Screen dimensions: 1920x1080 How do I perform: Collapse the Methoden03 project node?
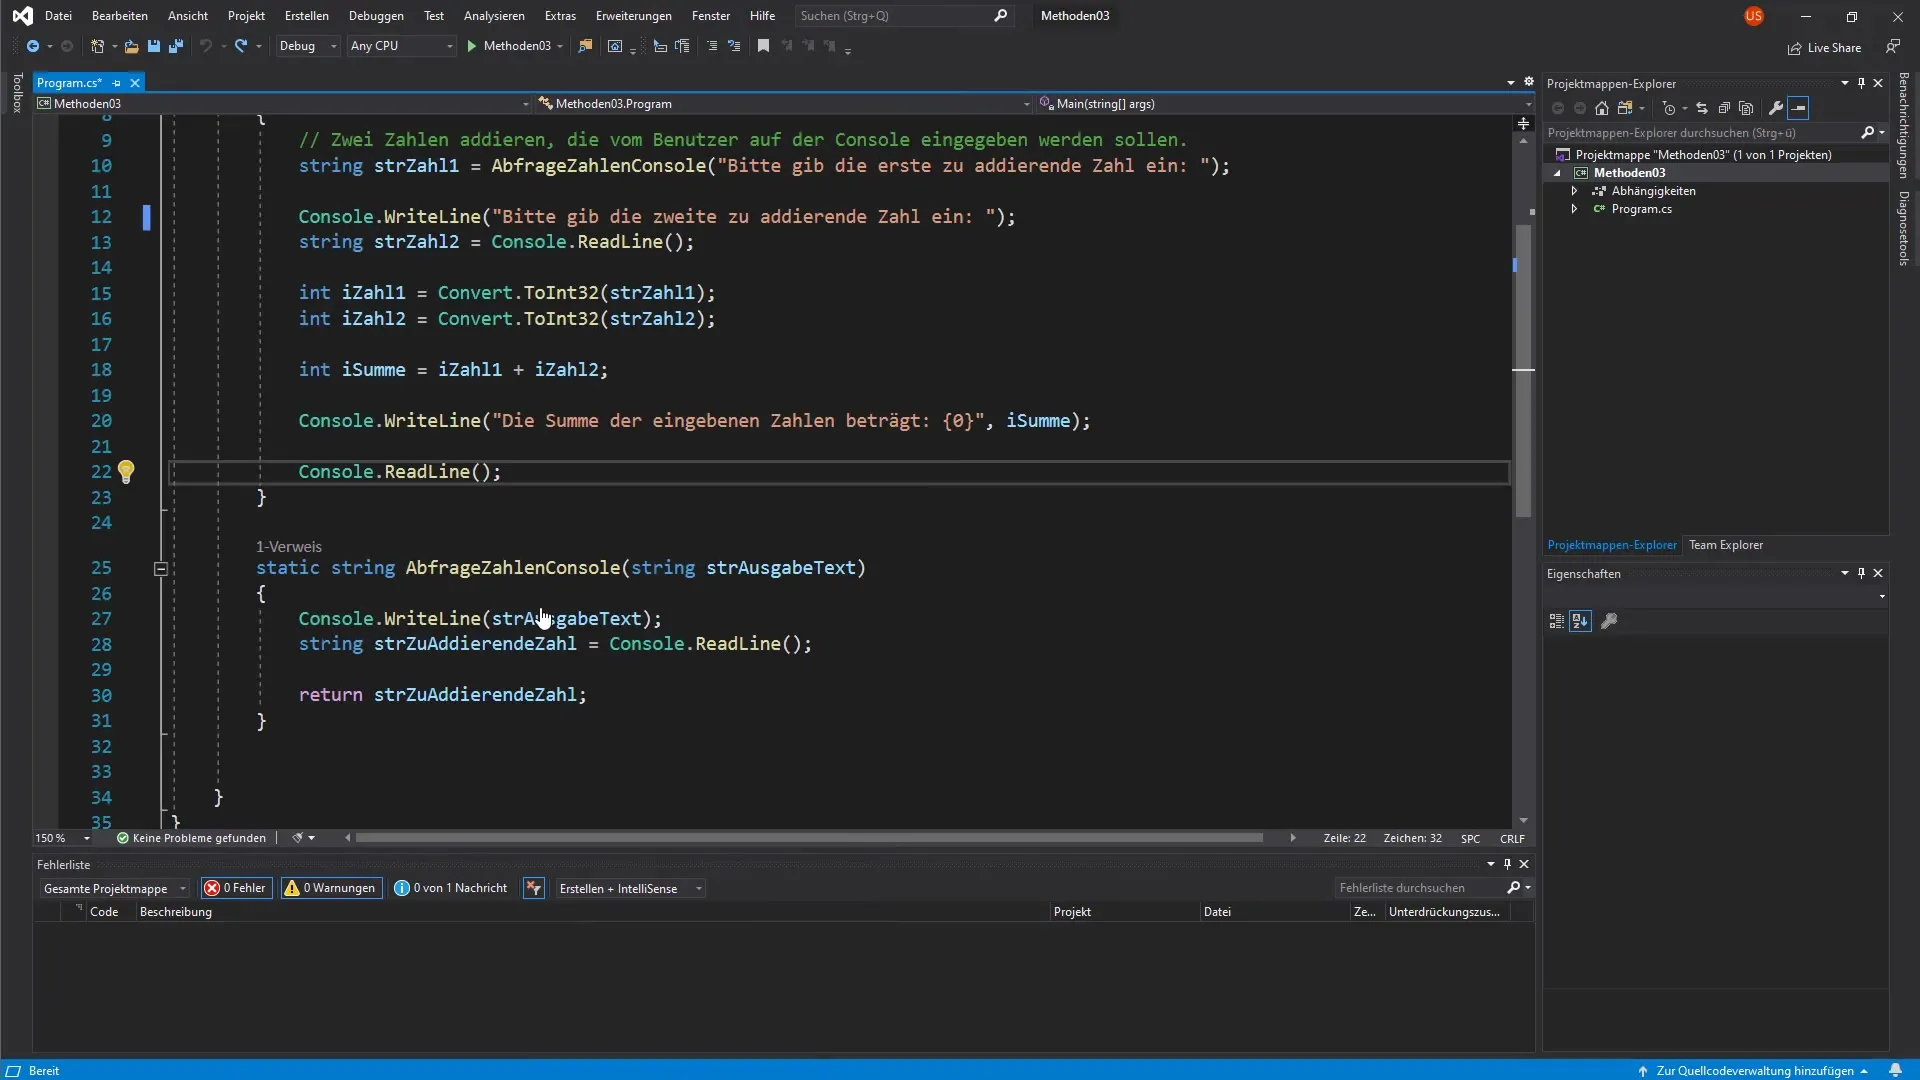[1557, 173]
